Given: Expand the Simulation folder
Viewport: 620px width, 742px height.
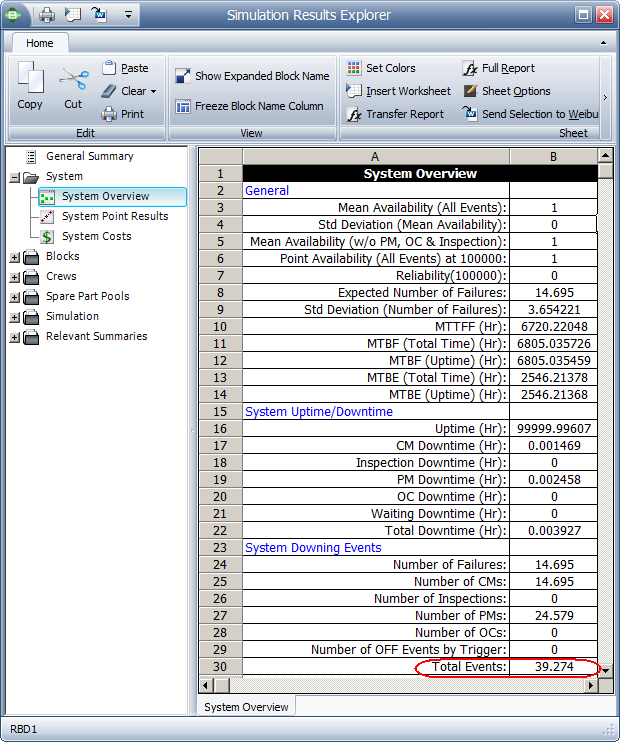Looking at the screenshot, I should coord(15,318).
